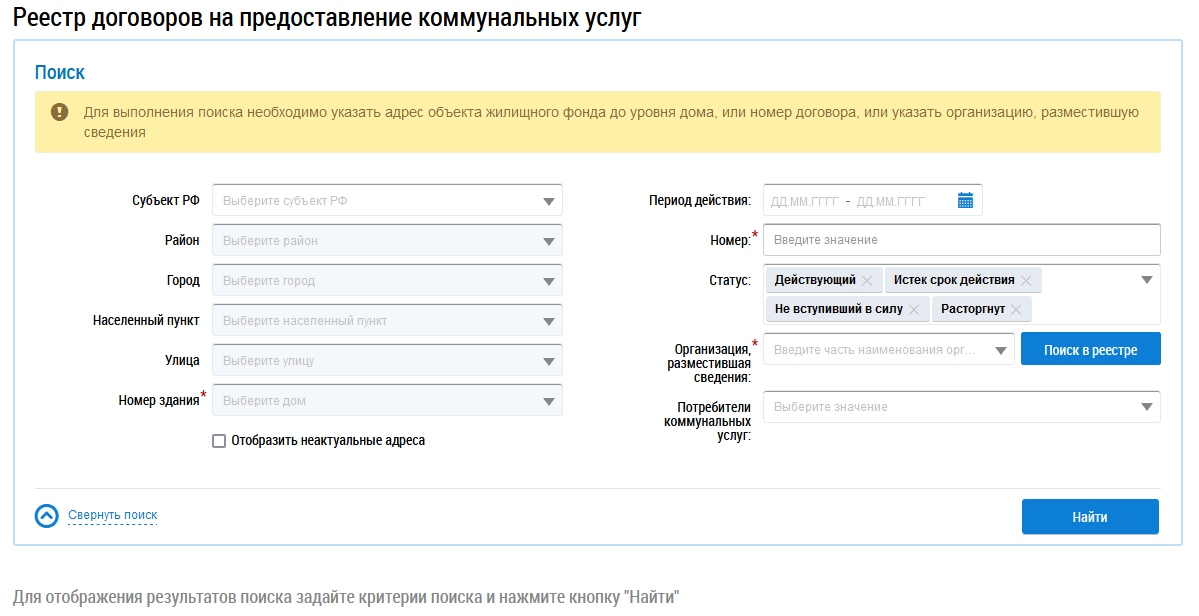Remove the 'Не вступивший в силу' status tag
The width and height of the screenshot is (1199, 616).
914,309
